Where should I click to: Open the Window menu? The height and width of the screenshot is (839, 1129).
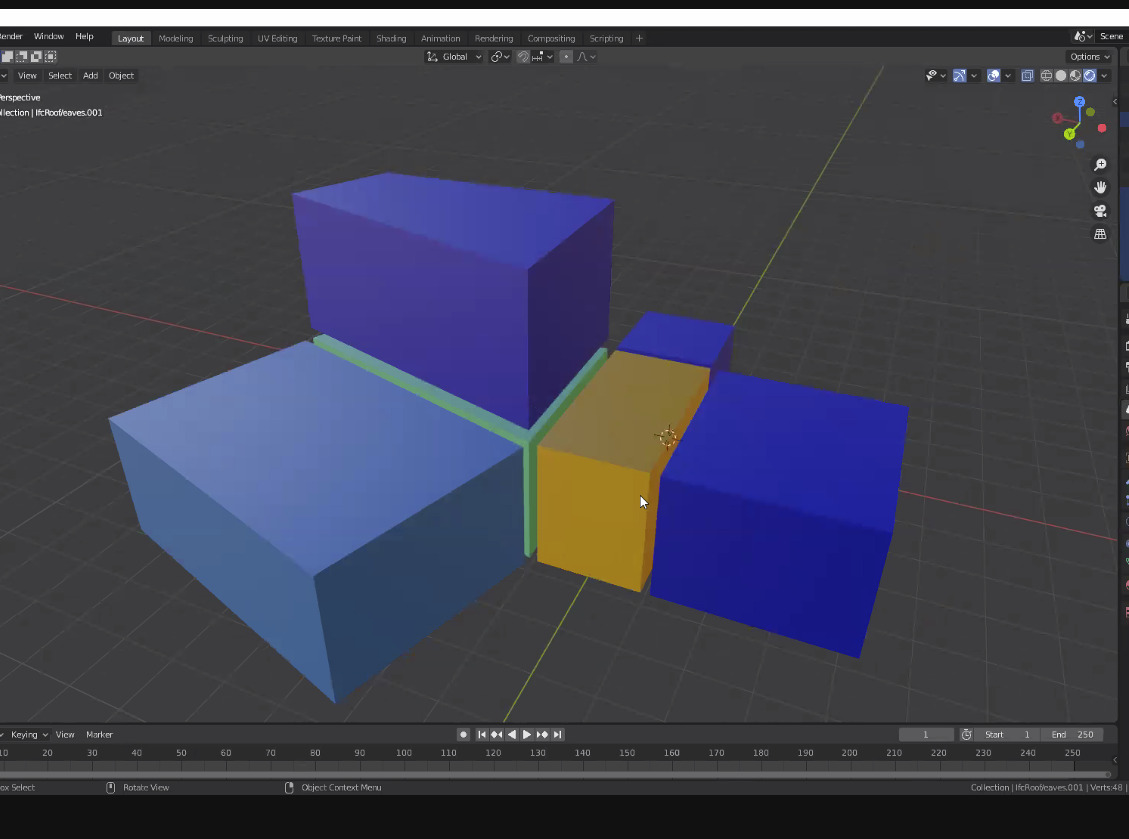point(49,36)
